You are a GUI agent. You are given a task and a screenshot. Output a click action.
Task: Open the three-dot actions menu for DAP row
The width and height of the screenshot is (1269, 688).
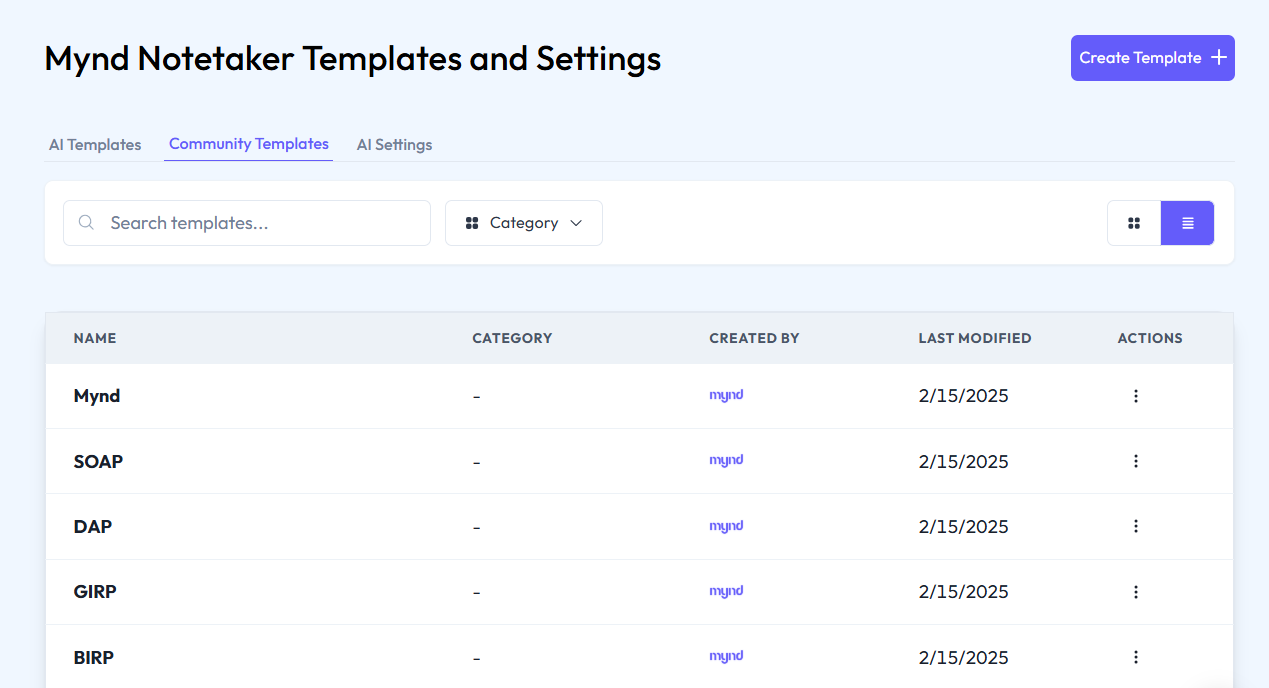(1135, 526)
